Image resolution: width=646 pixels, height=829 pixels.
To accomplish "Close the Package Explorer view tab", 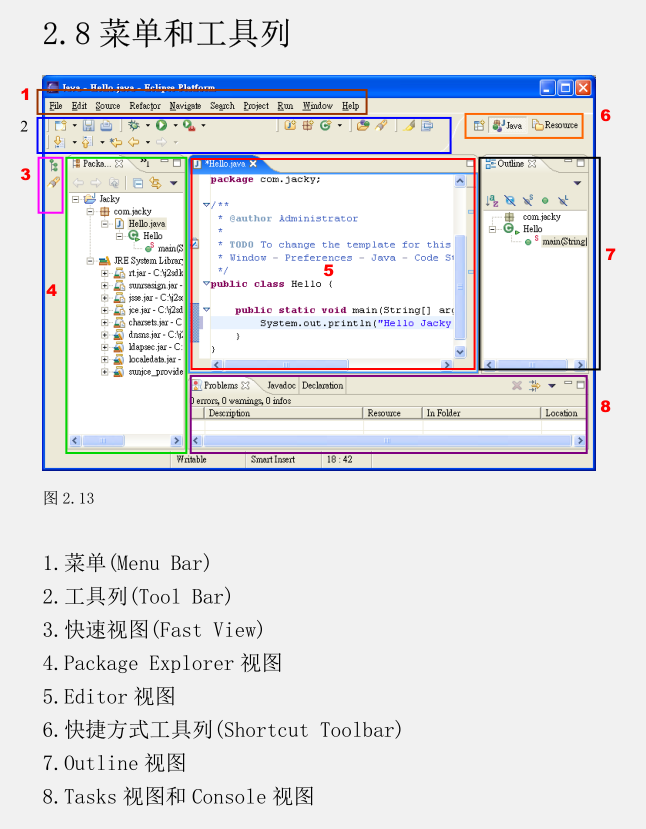I will (x=119, y=164).
